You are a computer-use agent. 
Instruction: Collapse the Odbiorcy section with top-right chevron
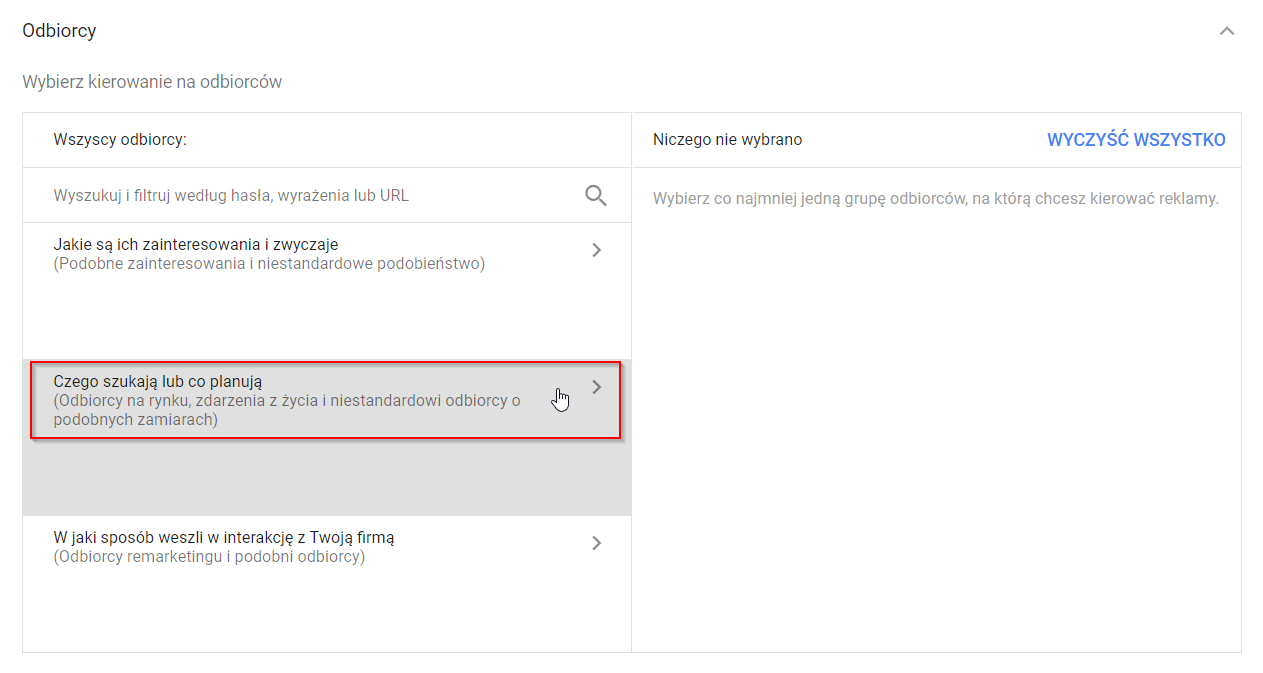(1226, 31)
